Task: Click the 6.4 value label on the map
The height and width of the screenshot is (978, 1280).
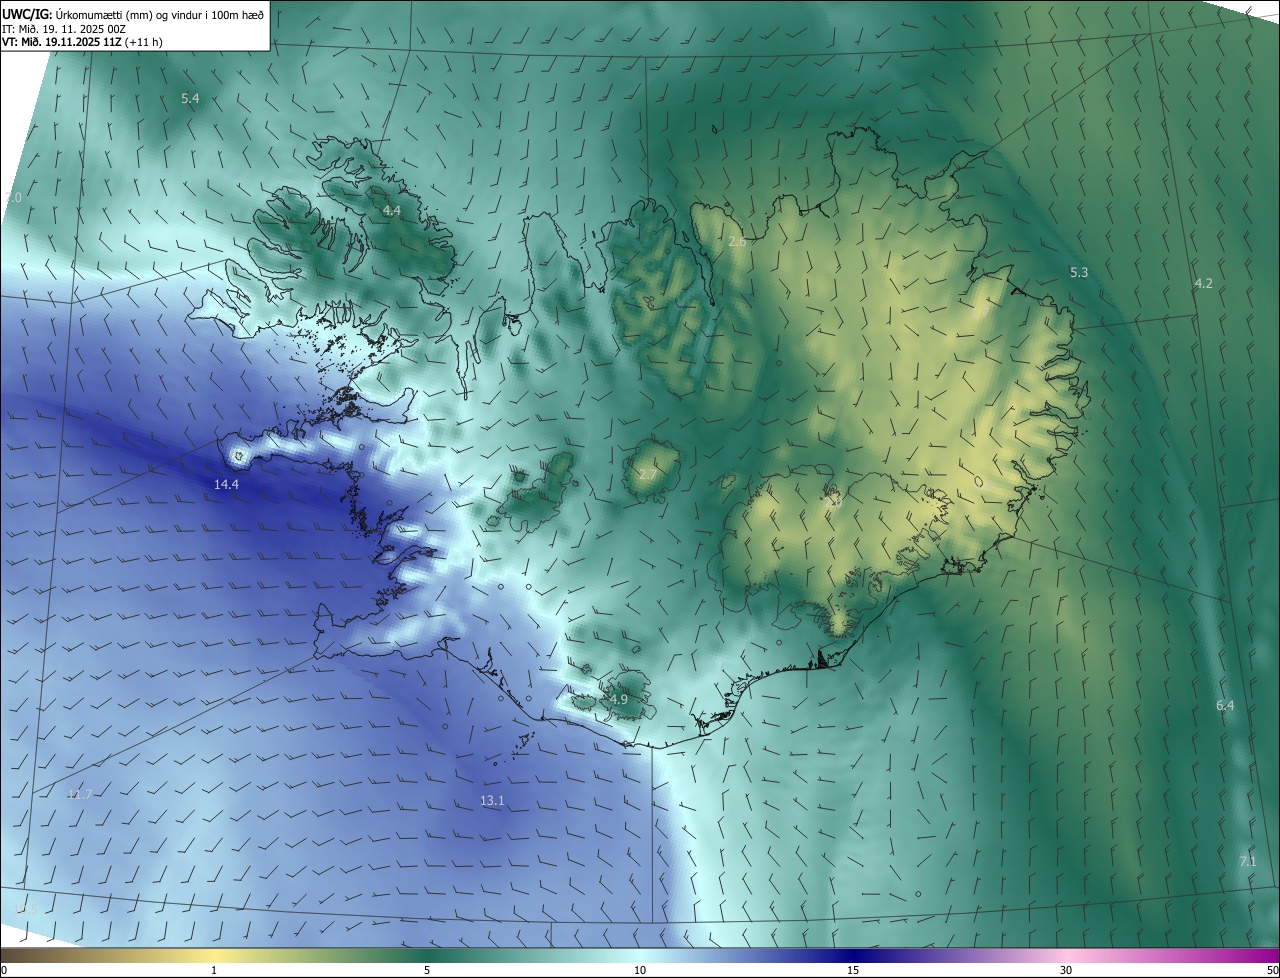Action: 1225,706
